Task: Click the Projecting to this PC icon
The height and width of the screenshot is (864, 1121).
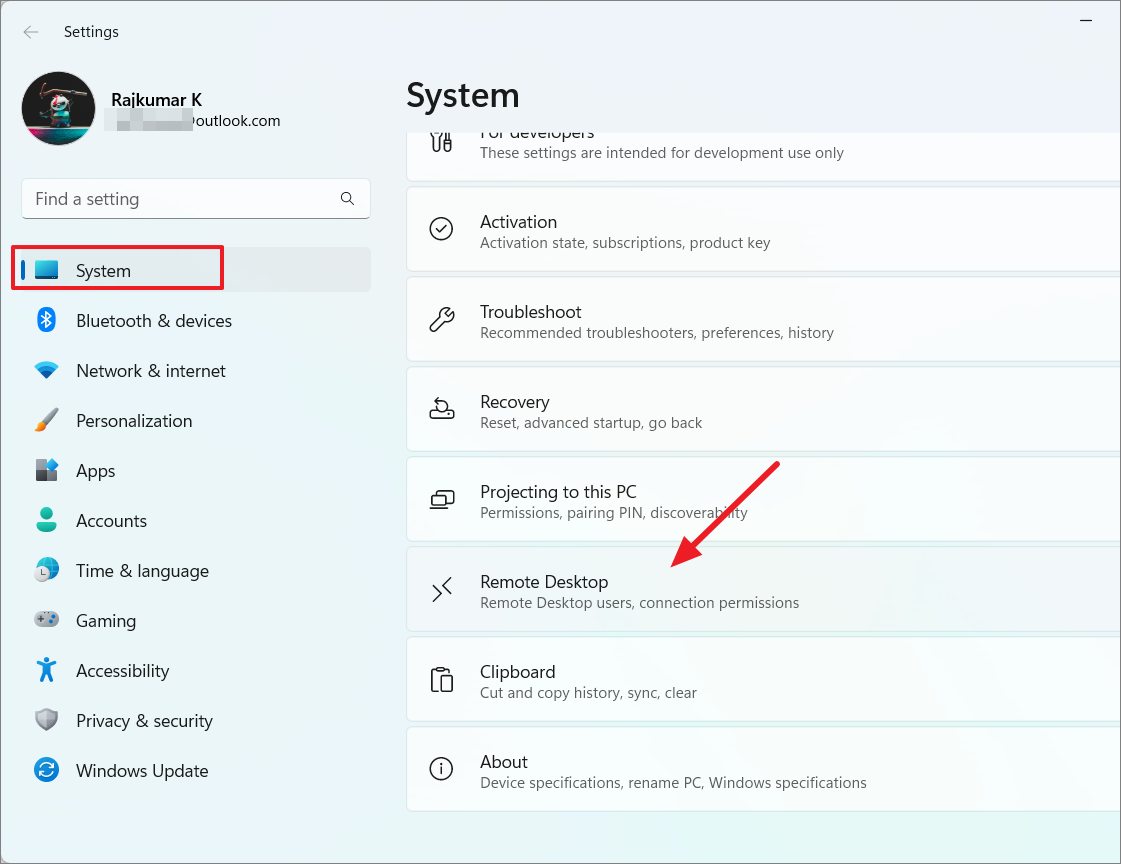Action: (441, 499)
